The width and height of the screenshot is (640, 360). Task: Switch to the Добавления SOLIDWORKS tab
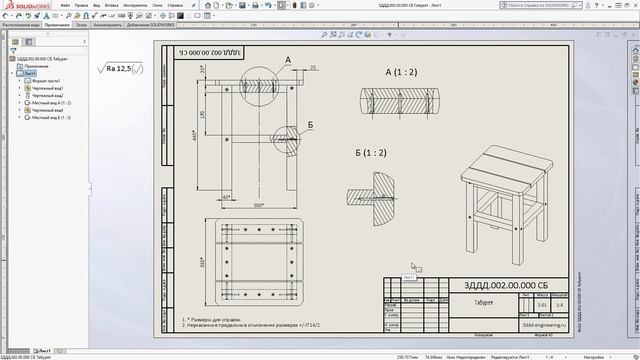coord(150,25)
